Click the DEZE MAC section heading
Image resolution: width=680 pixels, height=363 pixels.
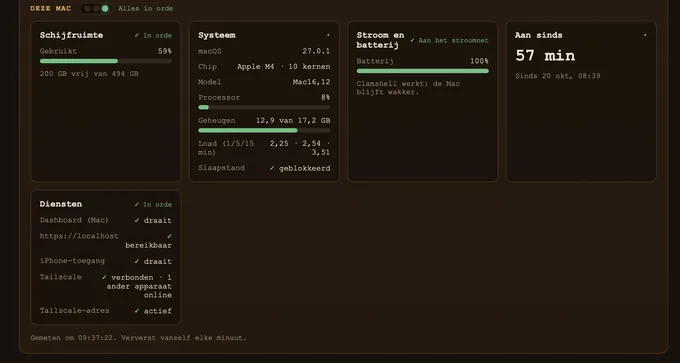tap(51, 9)
